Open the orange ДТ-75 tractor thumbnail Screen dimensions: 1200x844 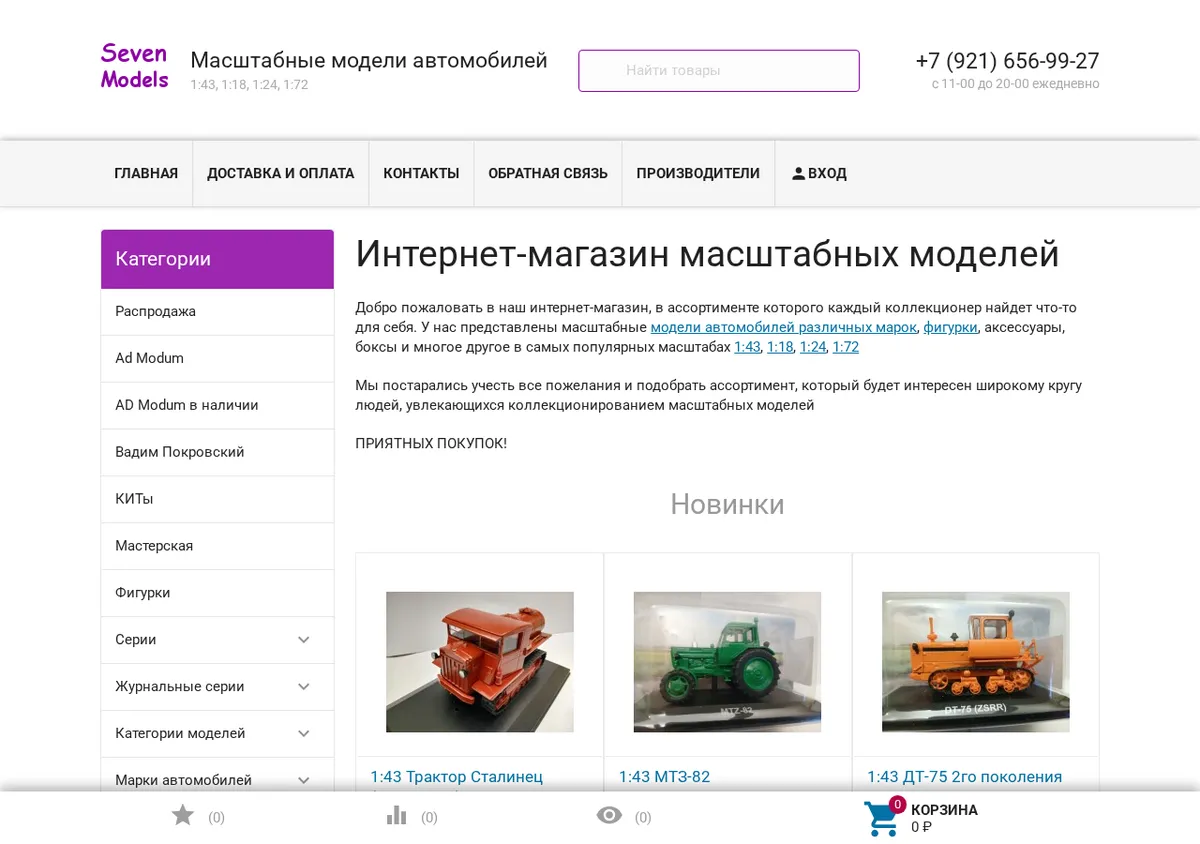tap(975, 662)
